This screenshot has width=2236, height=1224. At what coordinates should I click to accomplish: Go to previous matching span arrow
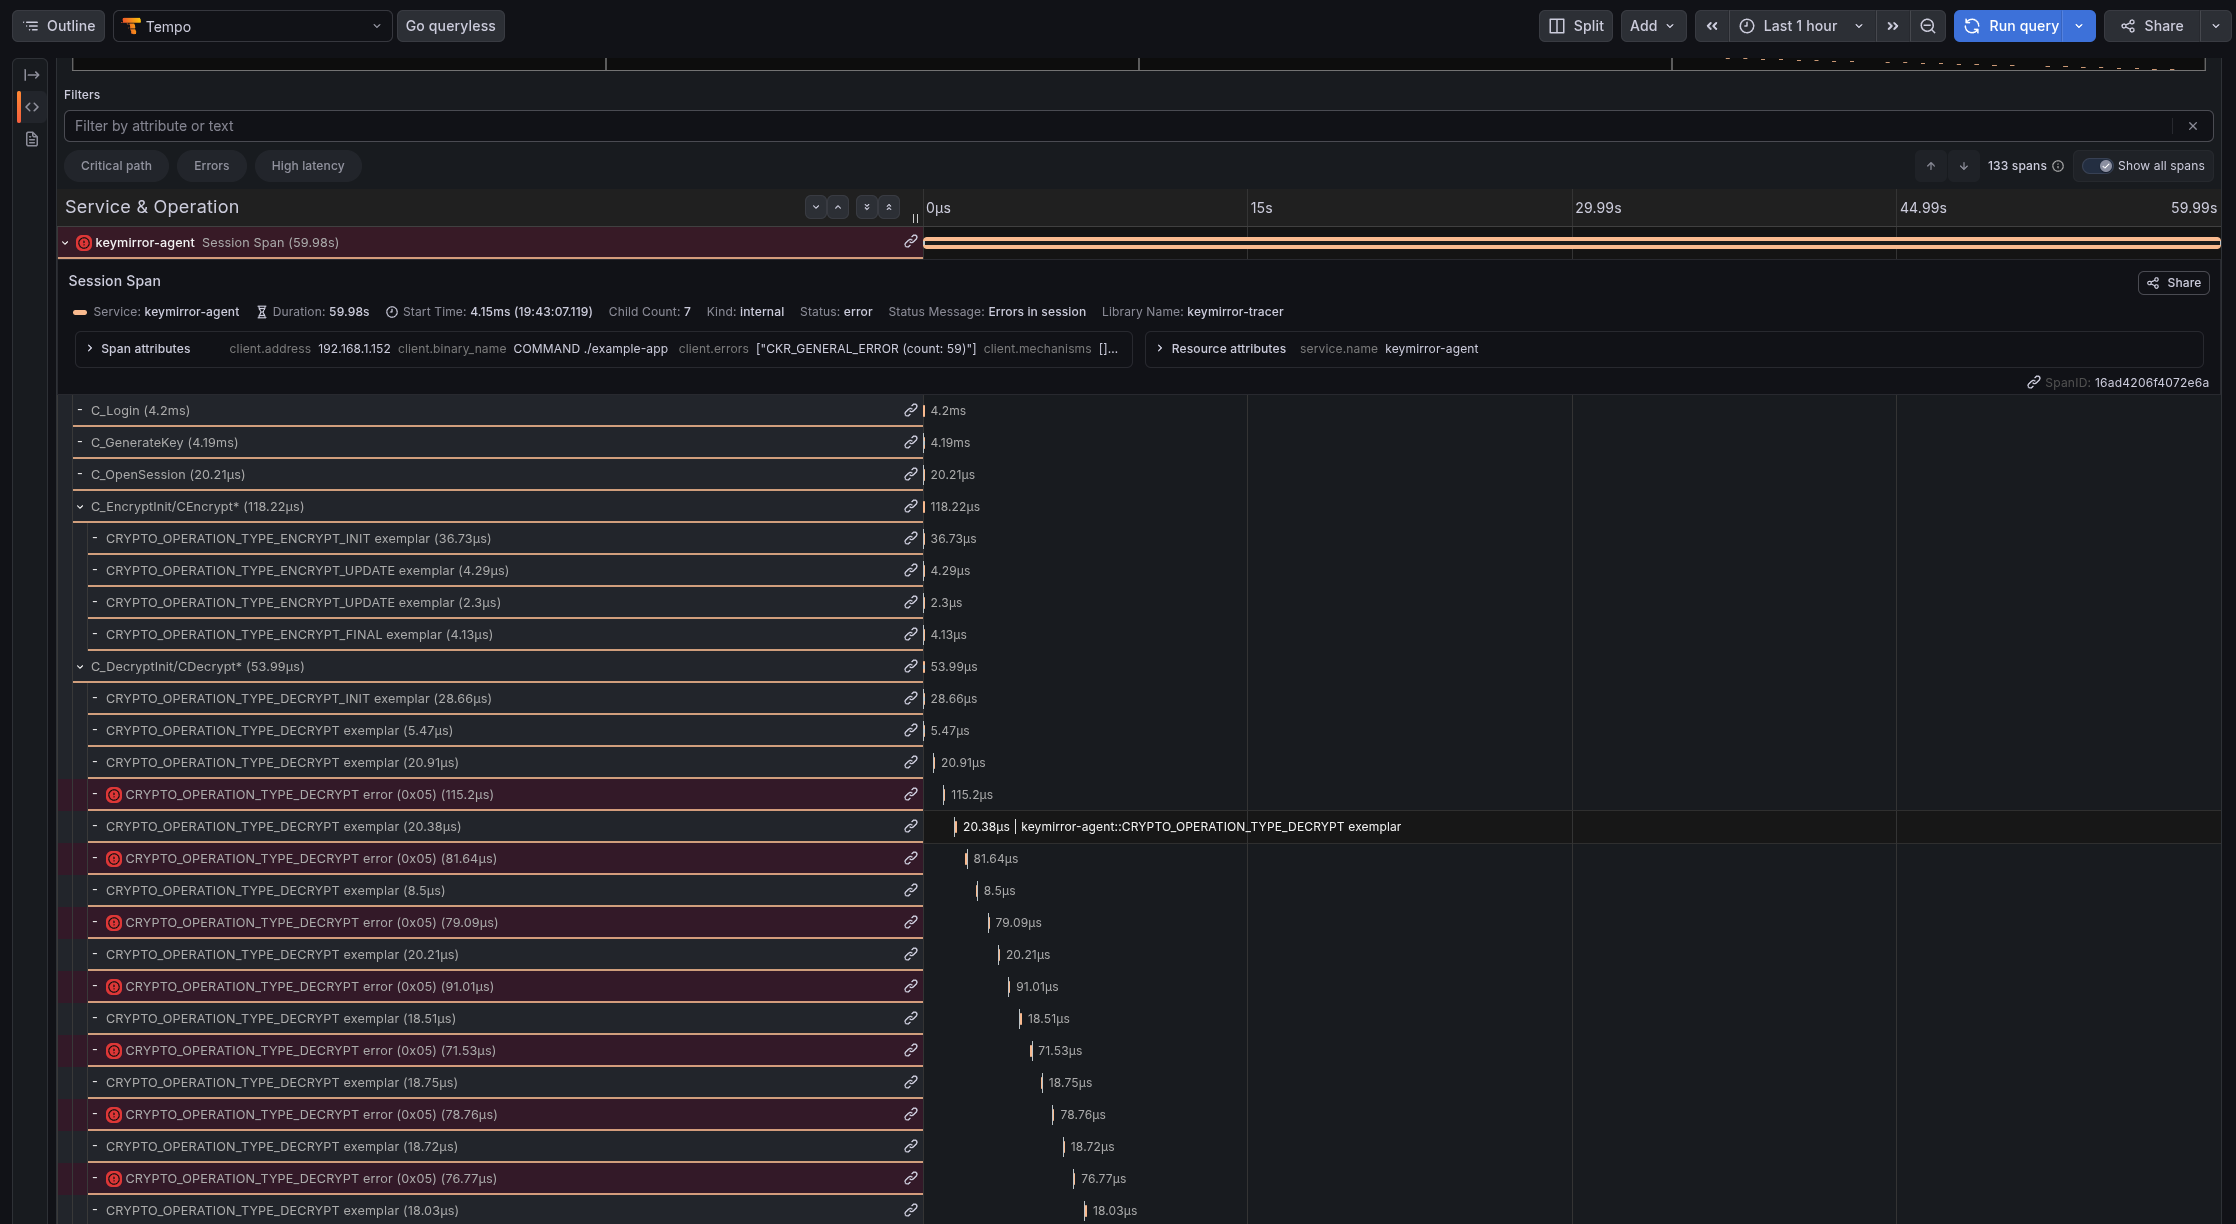point(1931,166)
